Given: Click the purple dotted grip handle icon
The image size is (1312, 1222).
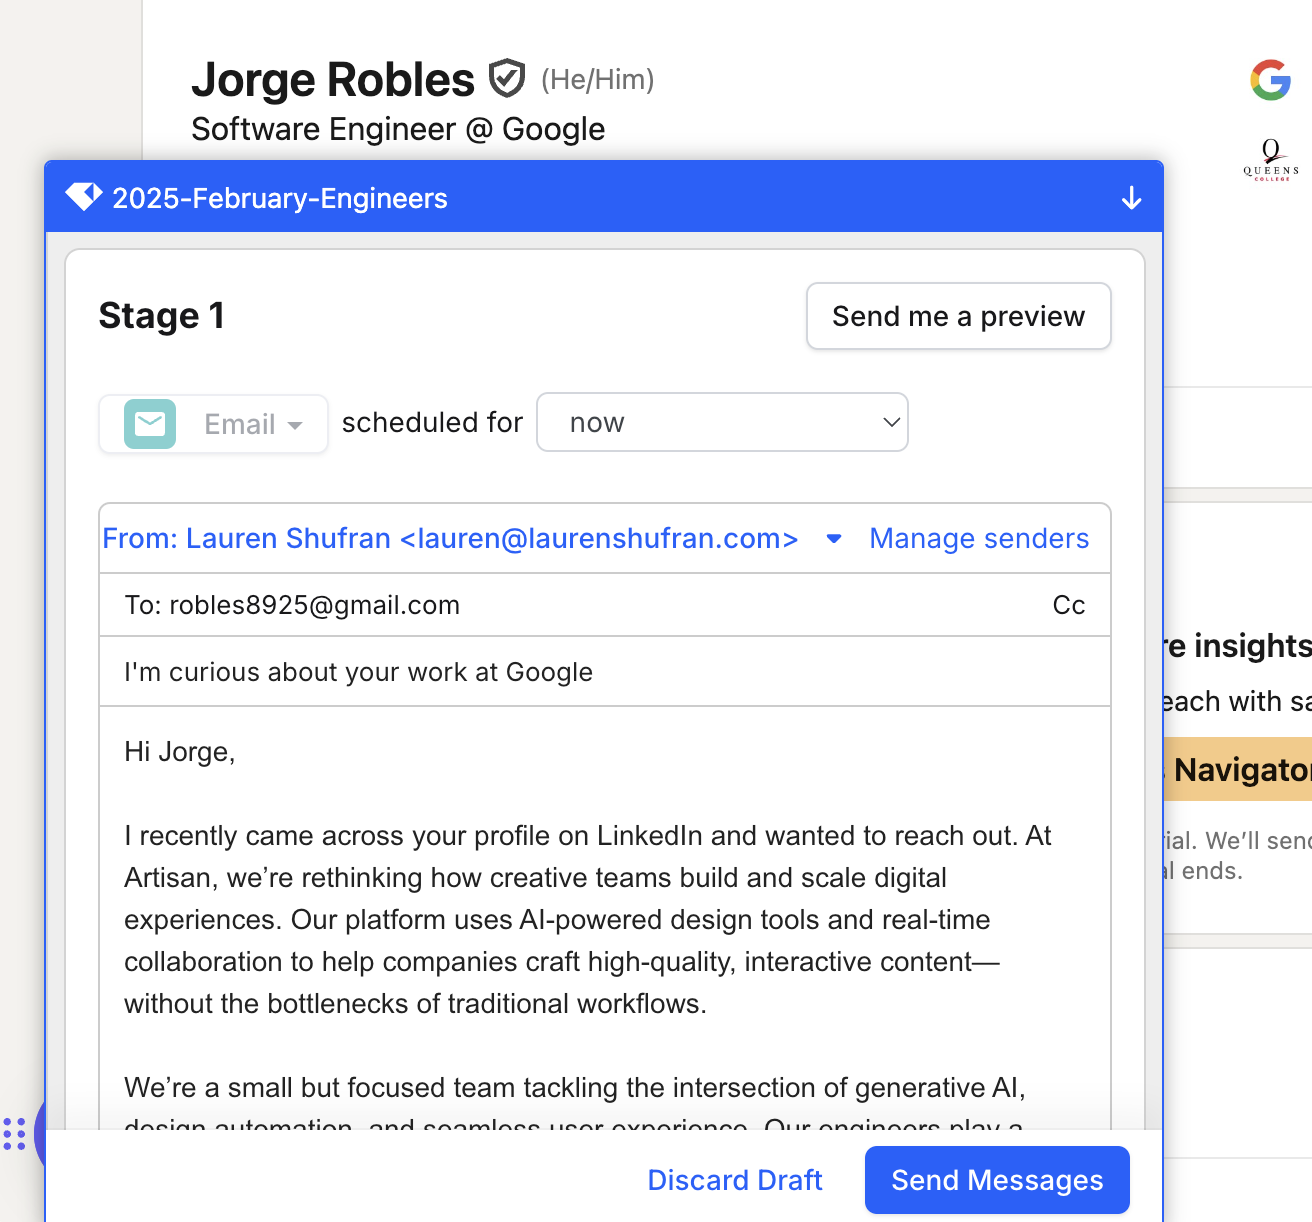Looking at the screenshot, I should [14, 1134].
